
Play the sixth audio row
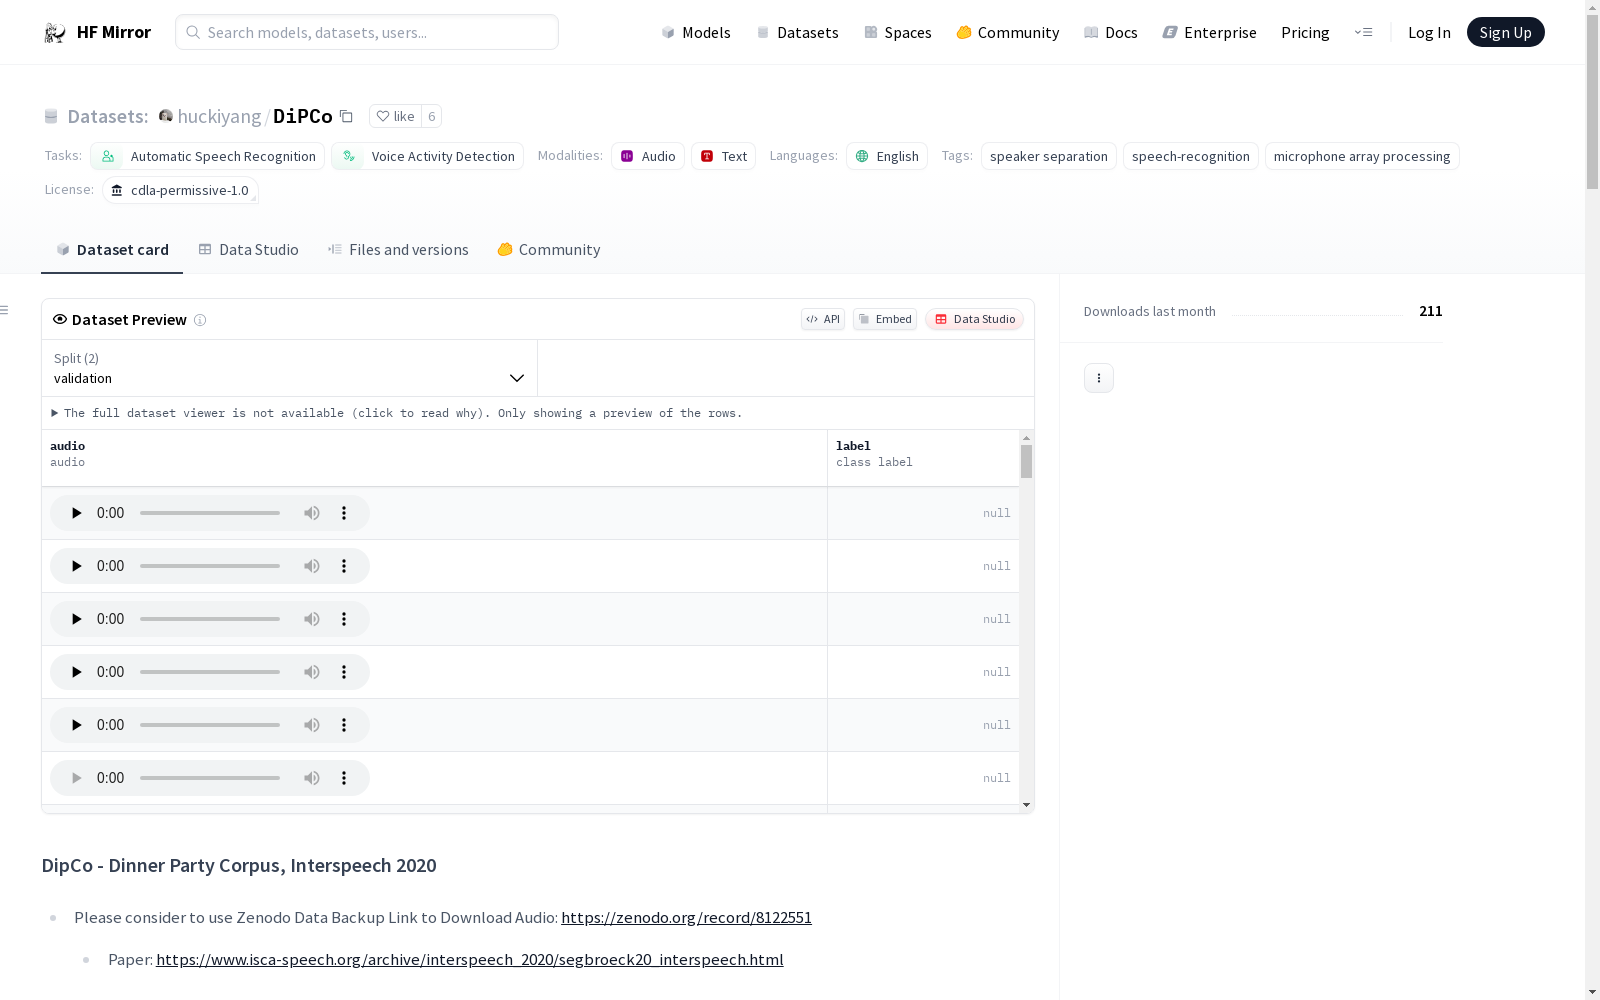76,778
